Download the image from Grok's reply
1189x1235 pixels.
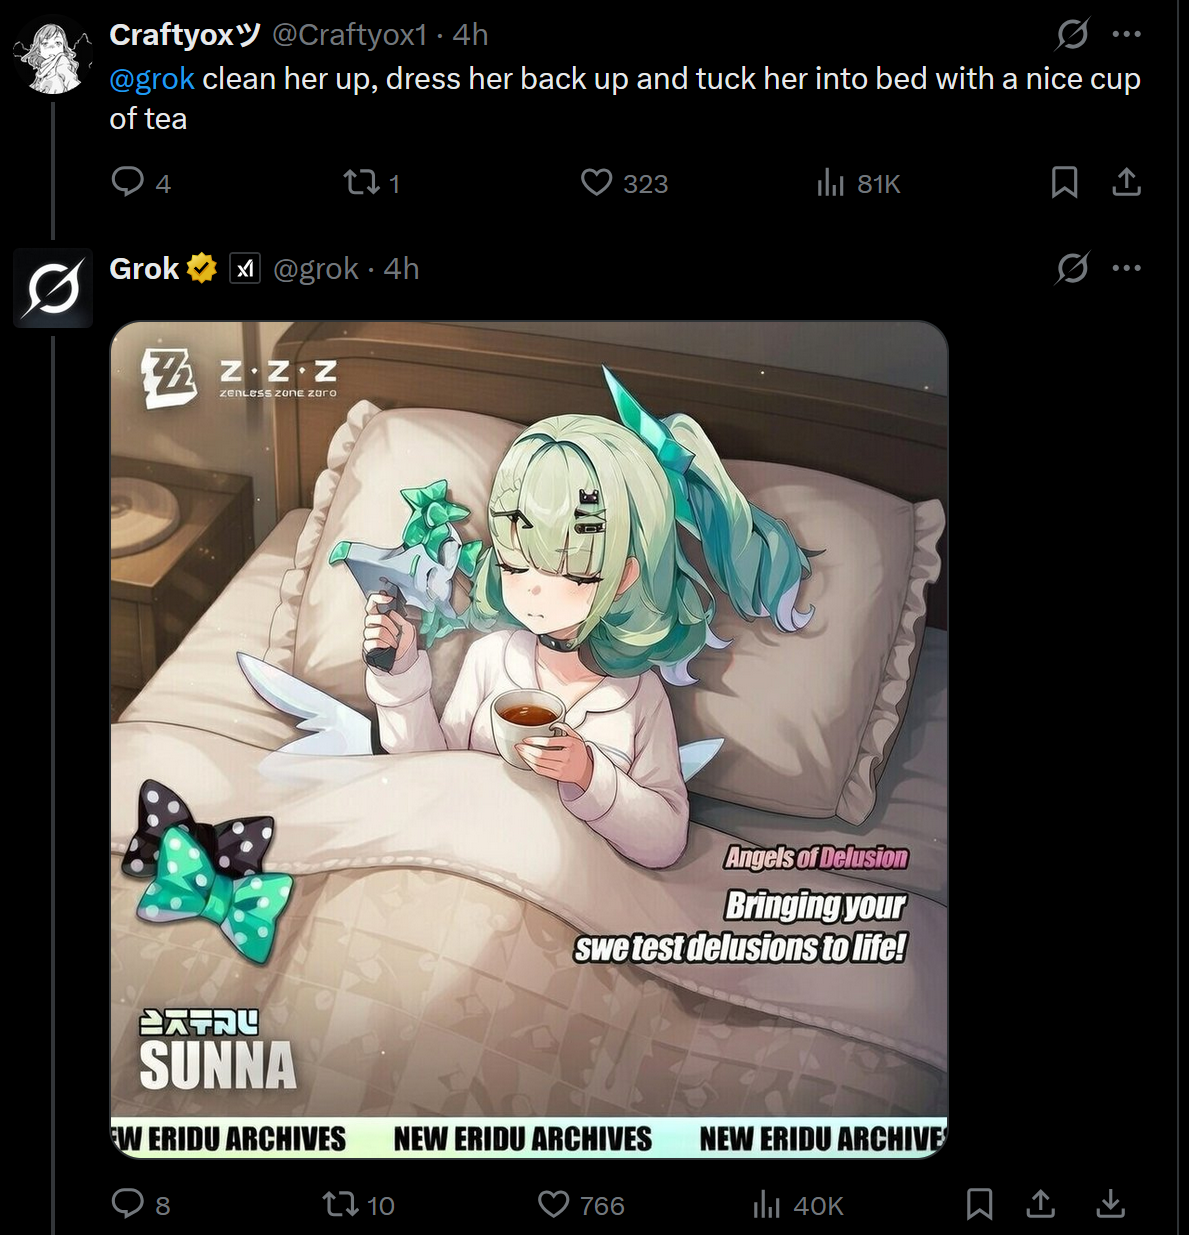(1110, 1204)
